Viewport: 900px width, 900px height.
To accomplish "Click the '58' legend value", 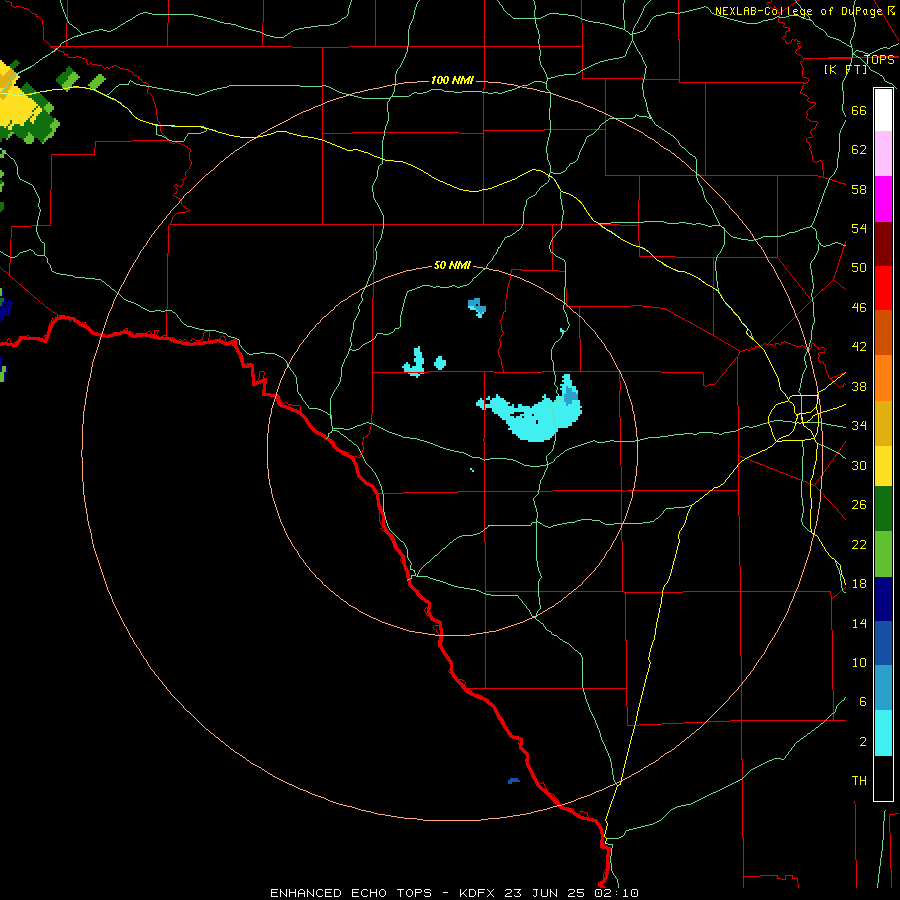I will pos(859,189).
